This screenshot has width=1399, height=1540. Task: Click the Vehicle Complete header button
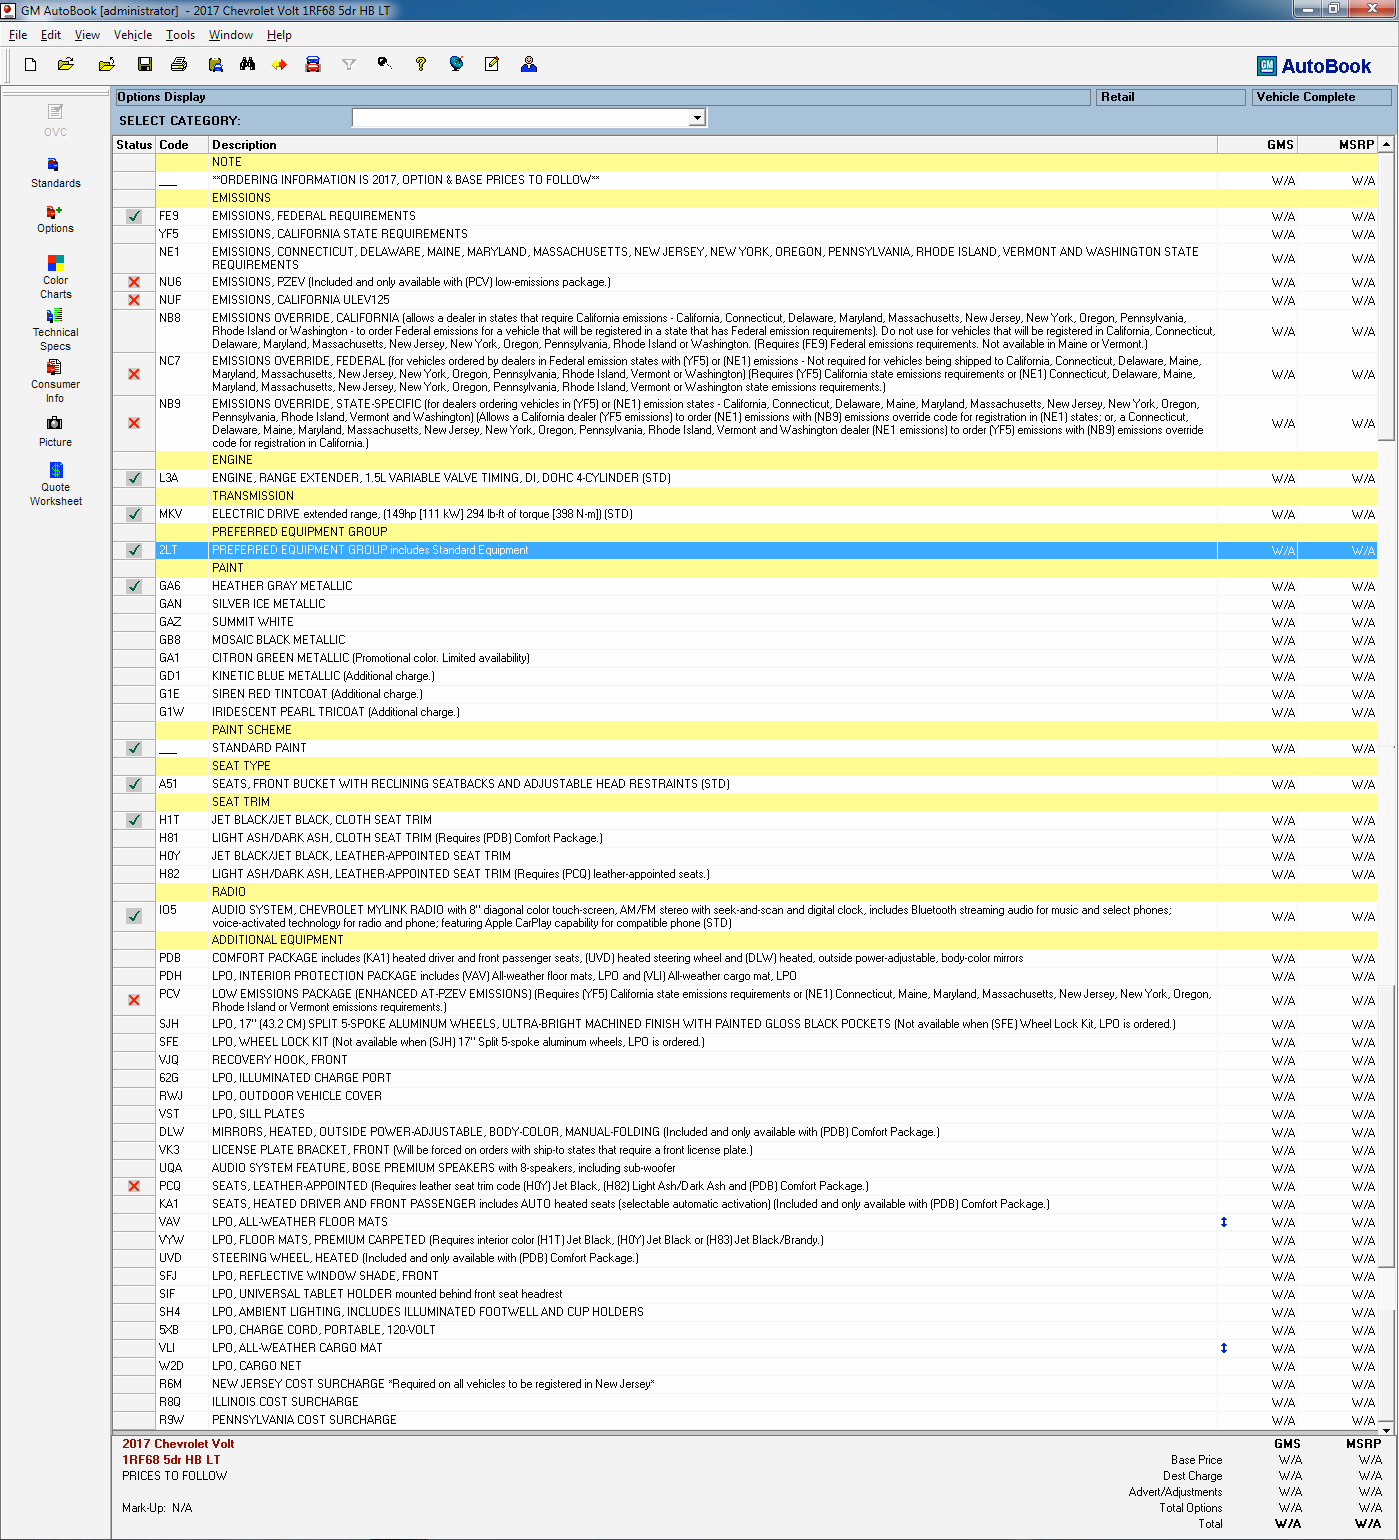(x=1320, y=97)
